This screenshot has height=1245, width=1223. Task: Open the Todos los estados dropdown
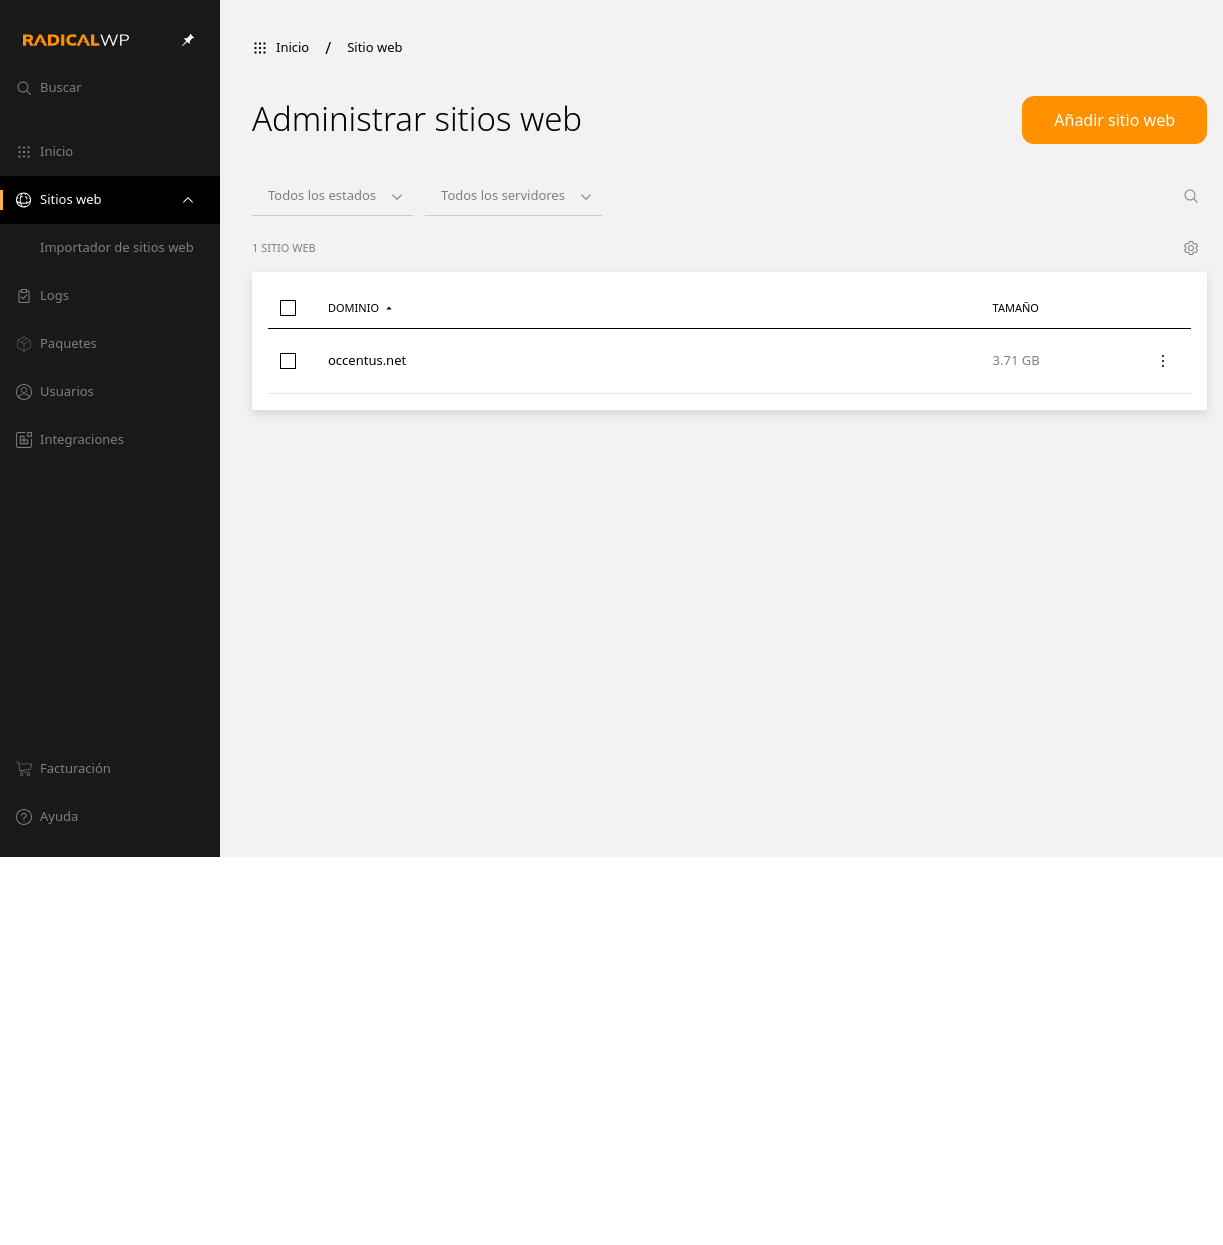point(332,195)
